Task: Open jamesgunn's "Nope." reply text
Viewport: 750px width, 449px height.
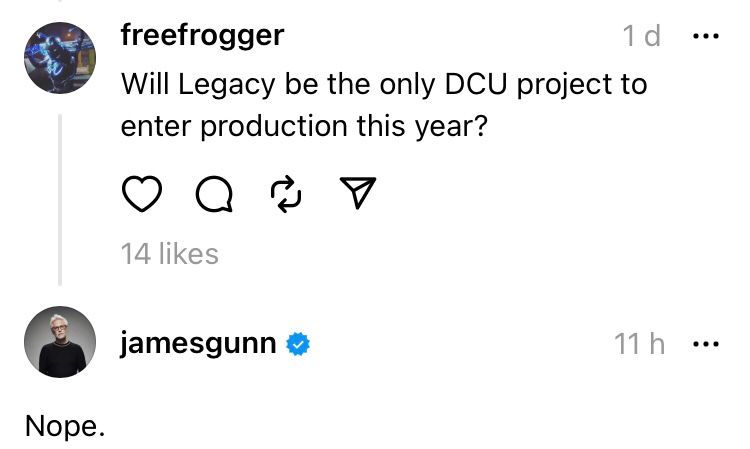Action: coord(65,426)
